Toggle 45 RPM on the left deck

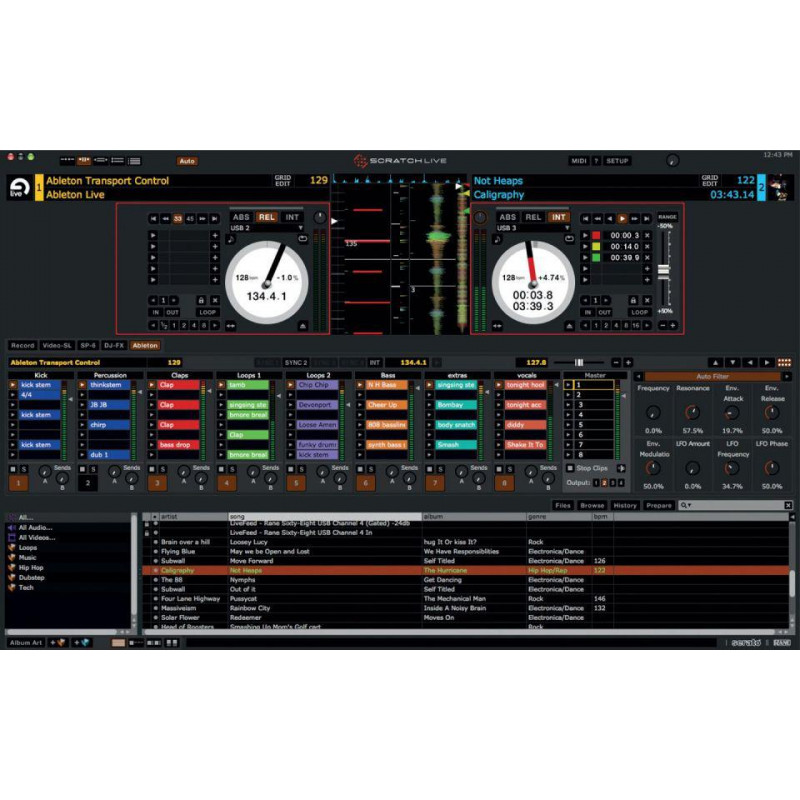(190, 218)
